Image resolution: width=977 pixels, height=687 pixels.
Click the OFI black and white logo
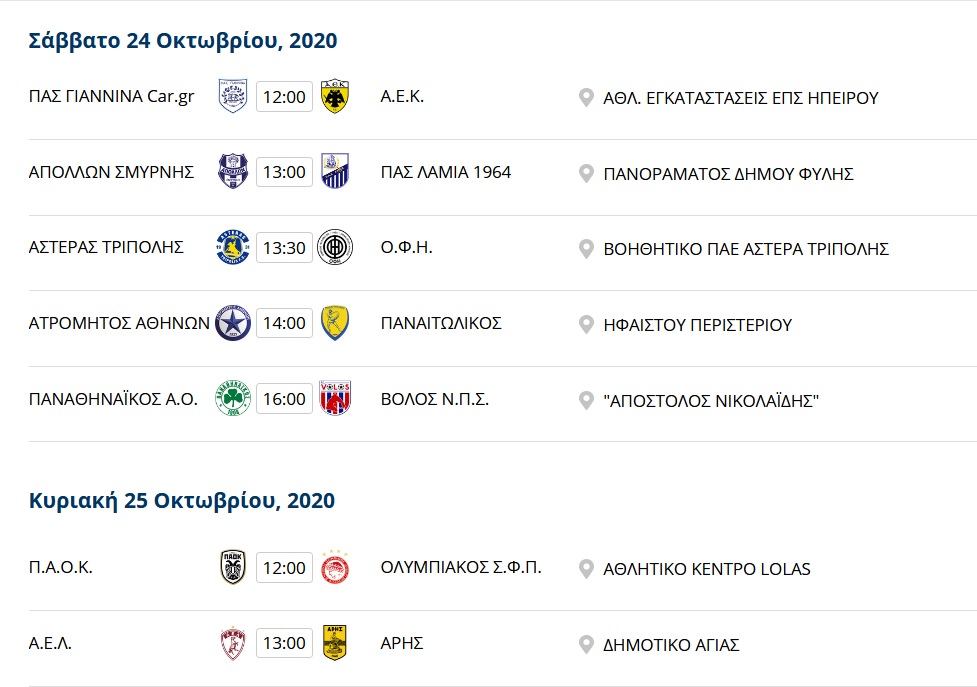pos(334,247)
